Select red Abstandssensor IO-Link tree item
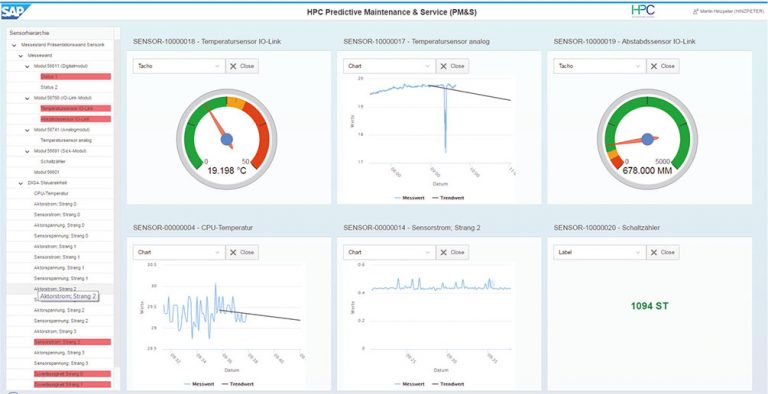This screenshot has width=768, height=394. tap(75, 119)
